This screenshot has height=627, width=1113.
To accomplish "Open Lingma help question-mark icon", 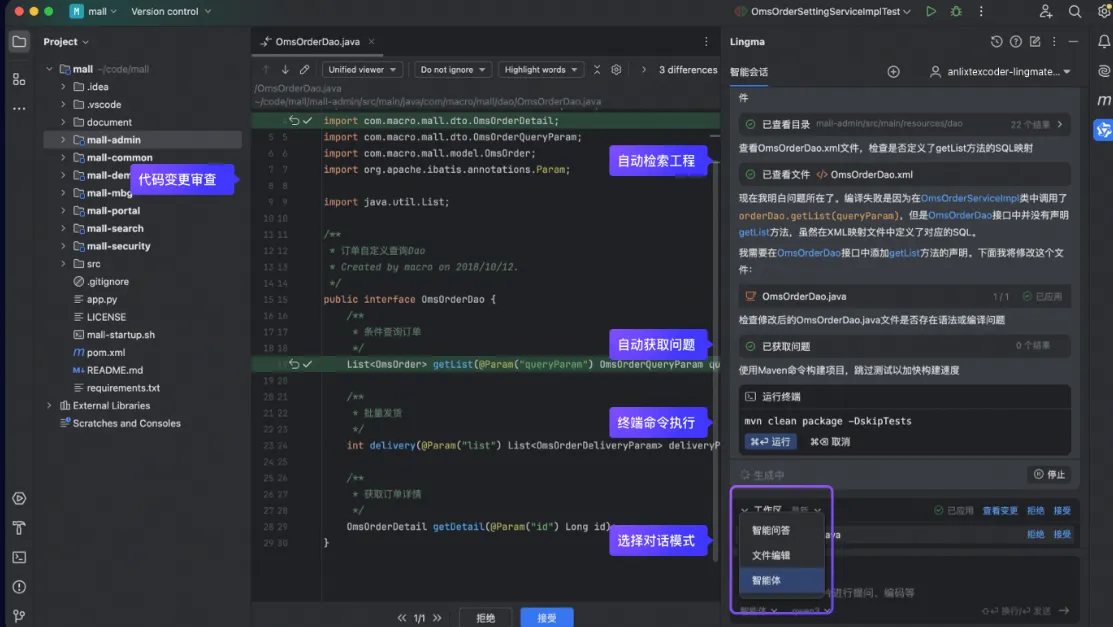I will pos(1016,42).
